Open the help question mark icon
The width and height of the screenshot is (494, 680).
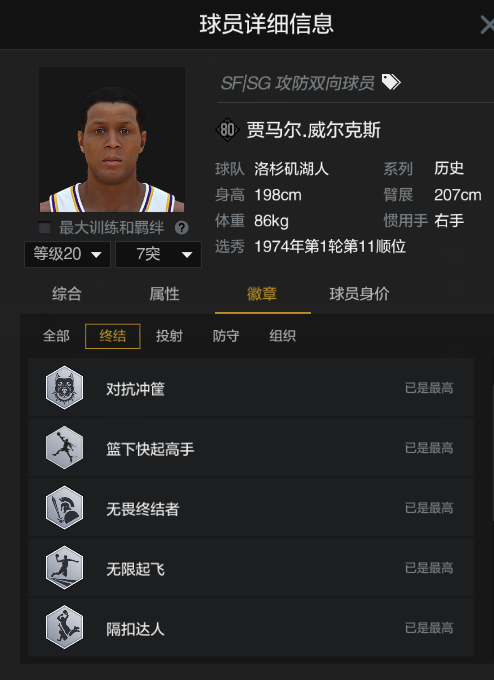181,228
